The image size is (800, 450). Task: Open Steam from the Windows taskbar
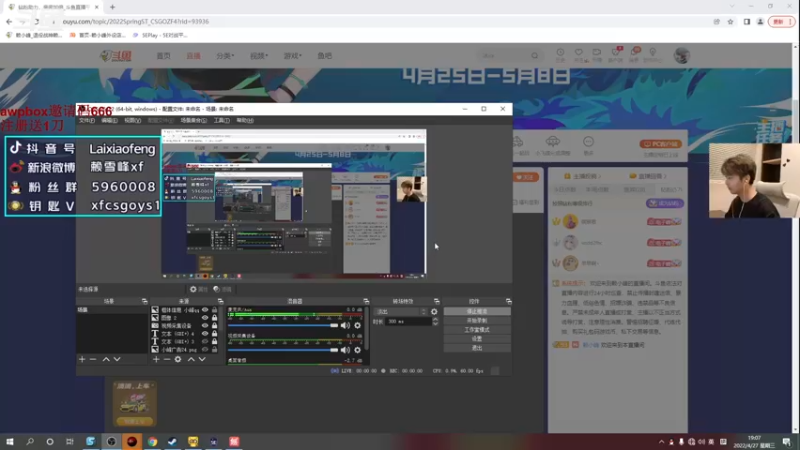[172, 442]
